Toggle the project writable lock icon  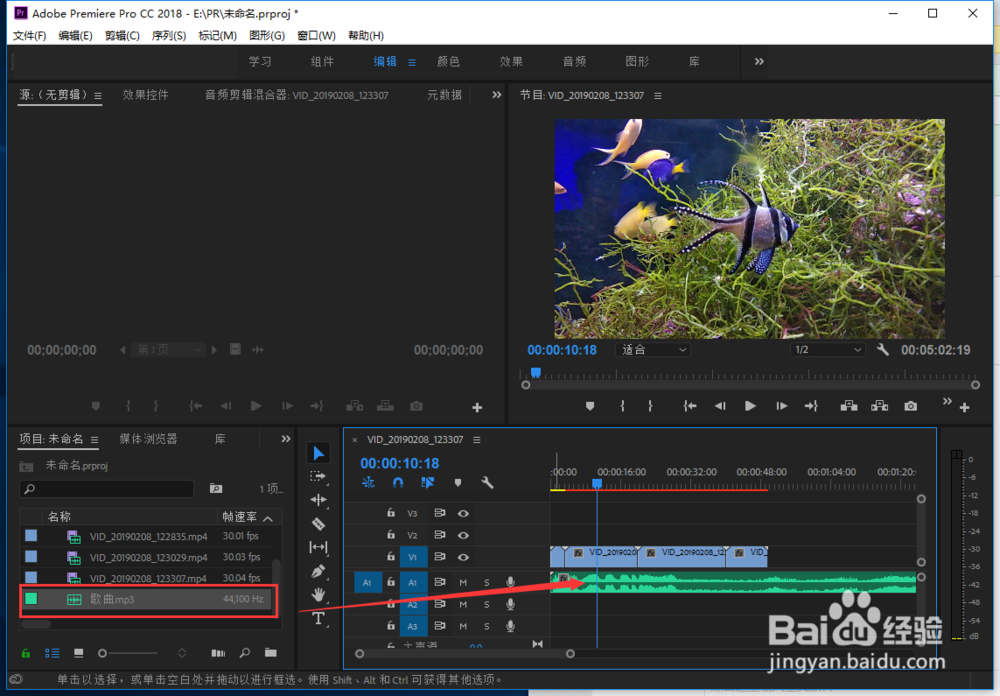coord(26,653)
